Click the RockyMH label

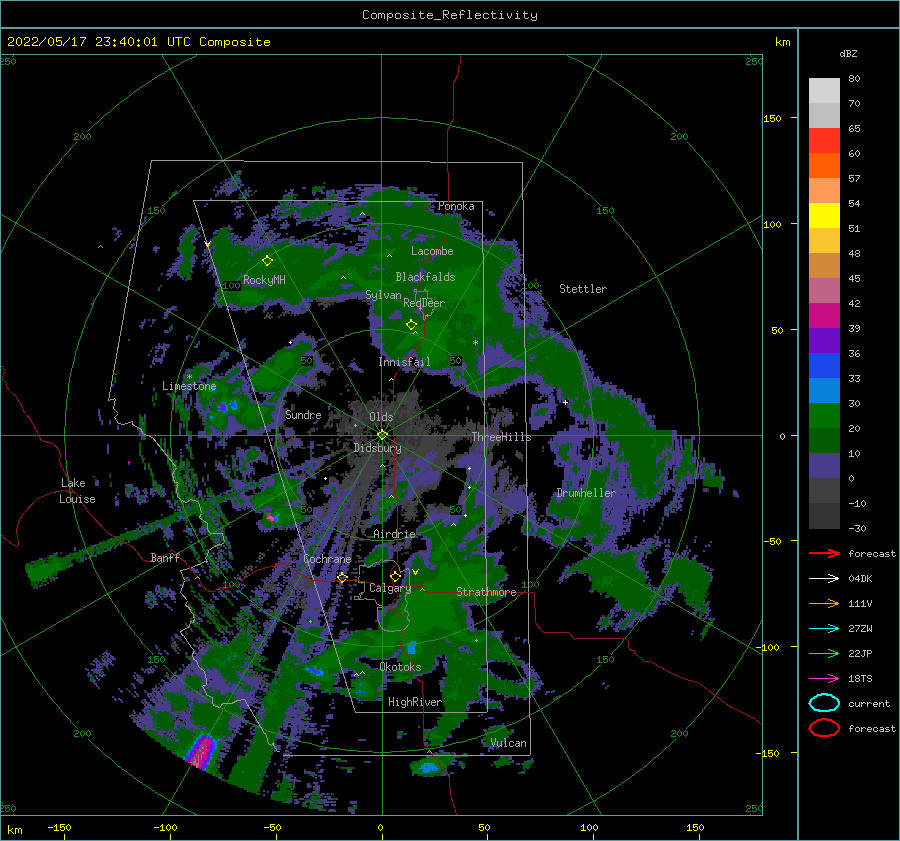point(265,280)
